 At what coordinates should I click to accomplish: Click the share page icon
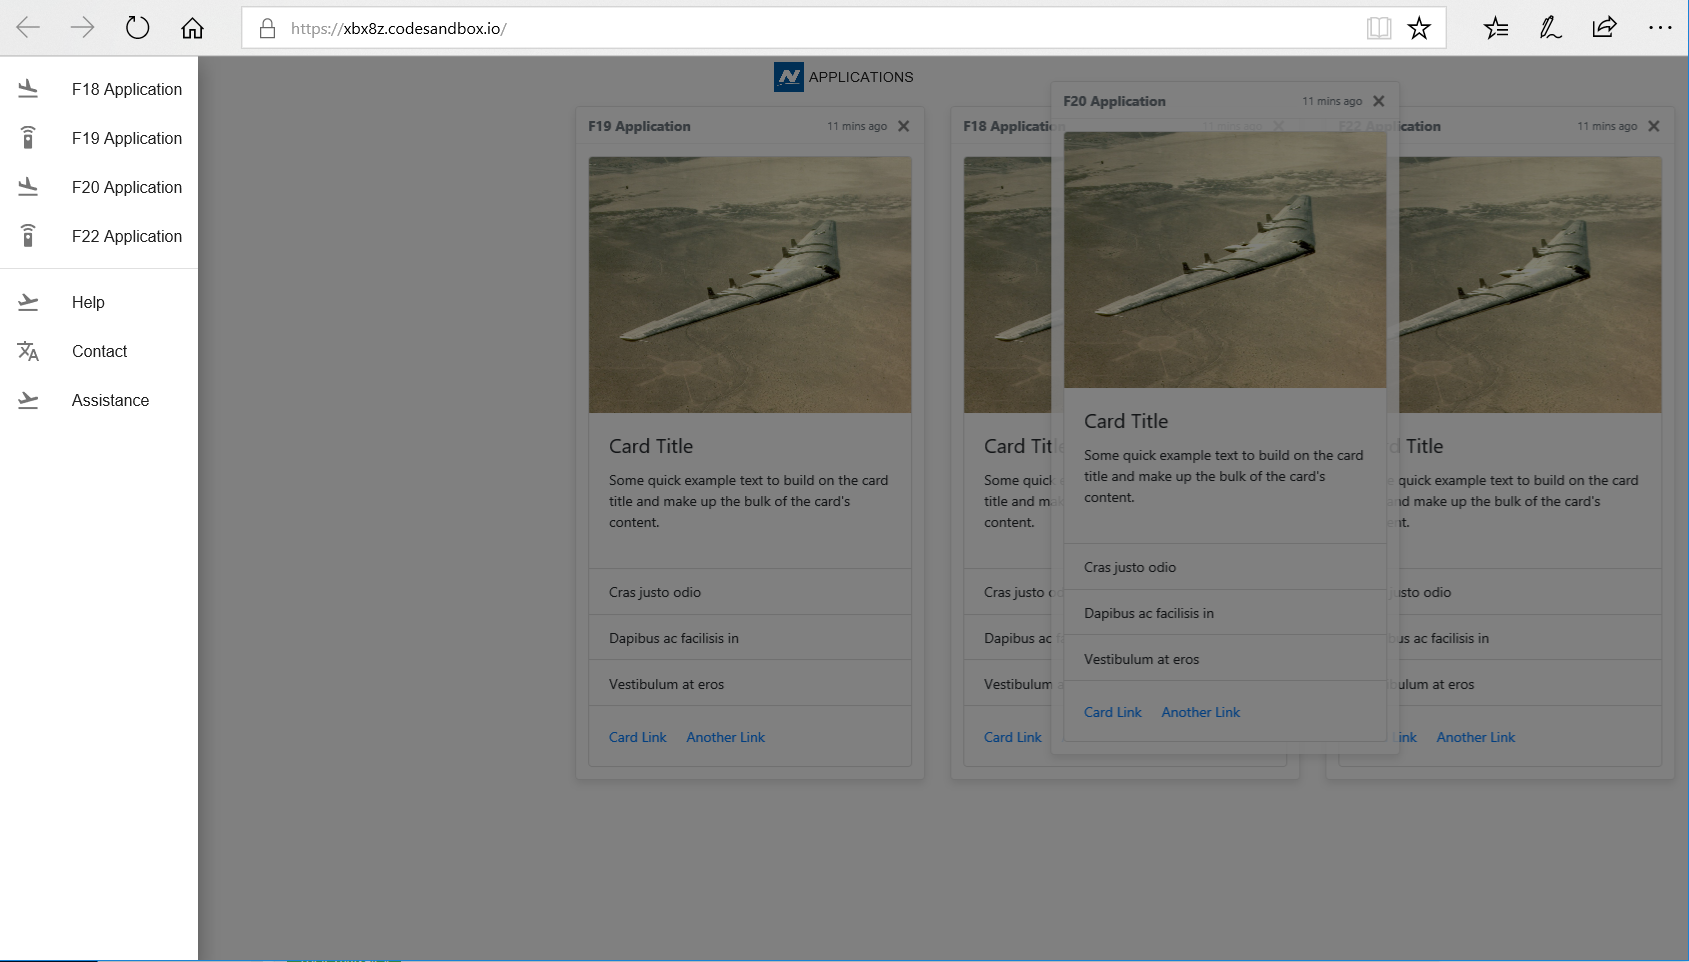[1604, 28]
